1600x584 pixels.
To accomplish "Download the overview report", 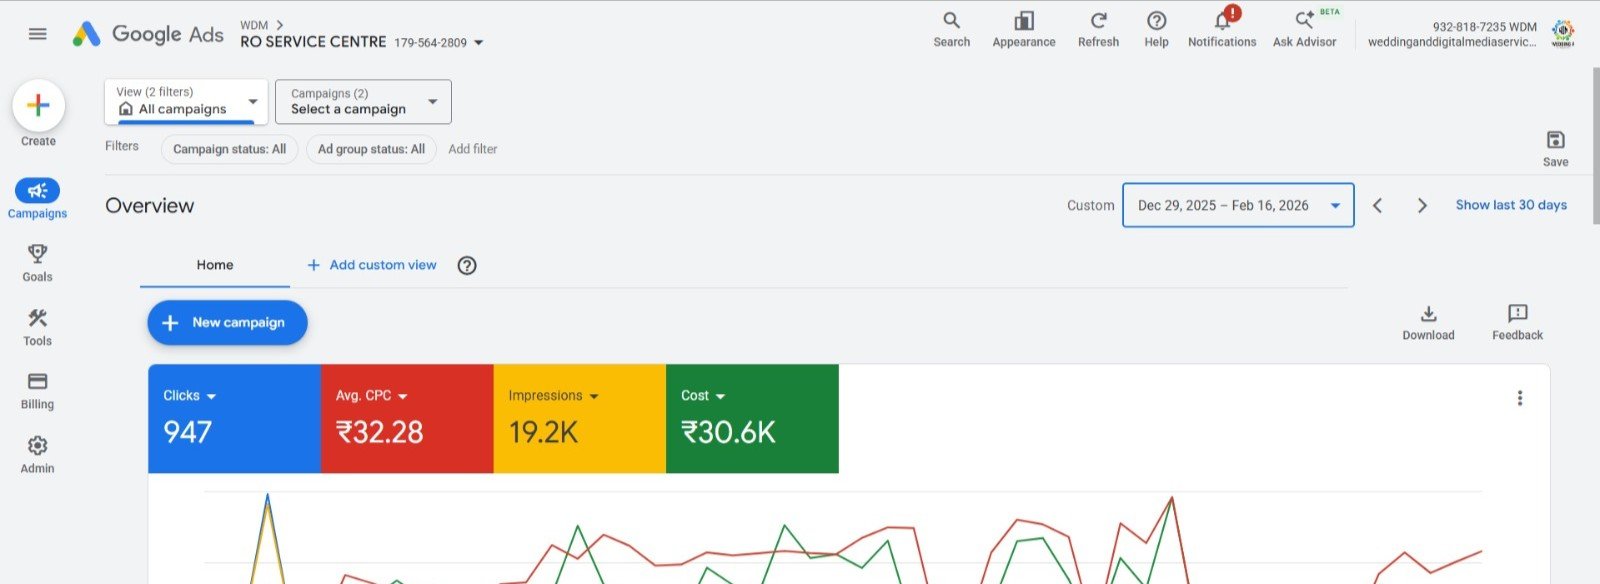I will point(1428,322).
